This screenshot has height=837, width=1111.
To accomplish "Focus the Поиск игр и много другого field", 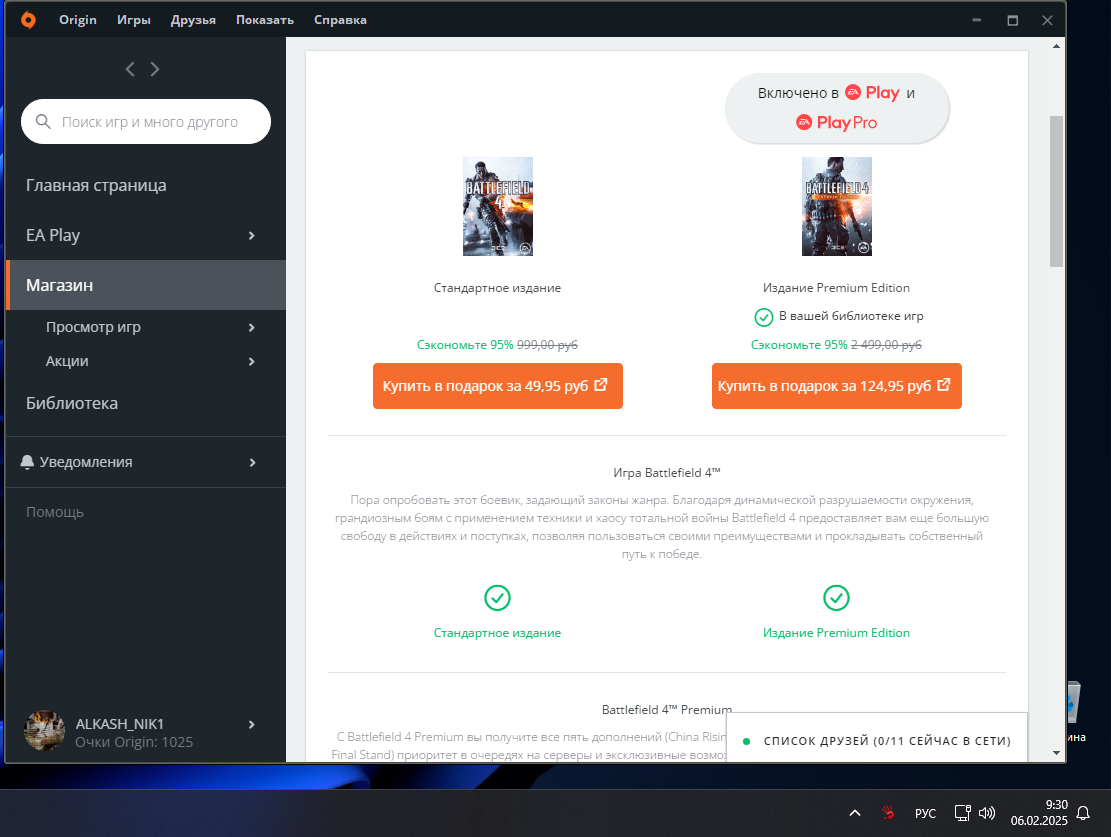I will [146, 122].
